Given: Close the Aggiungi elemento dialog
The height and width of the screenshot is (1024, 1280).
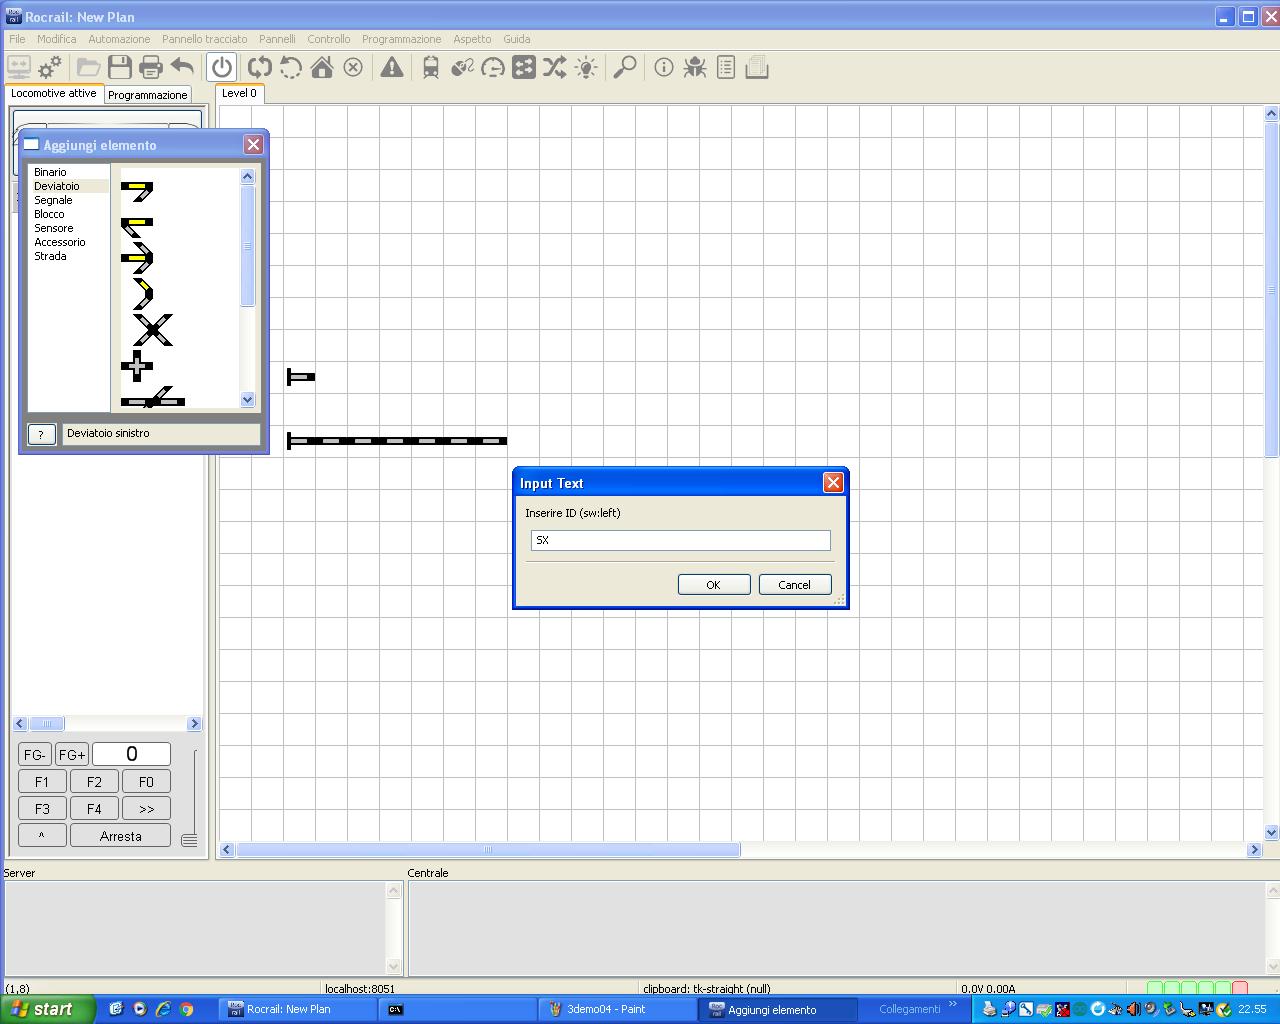Looking at the screenshot, I should tap(253, 145).
